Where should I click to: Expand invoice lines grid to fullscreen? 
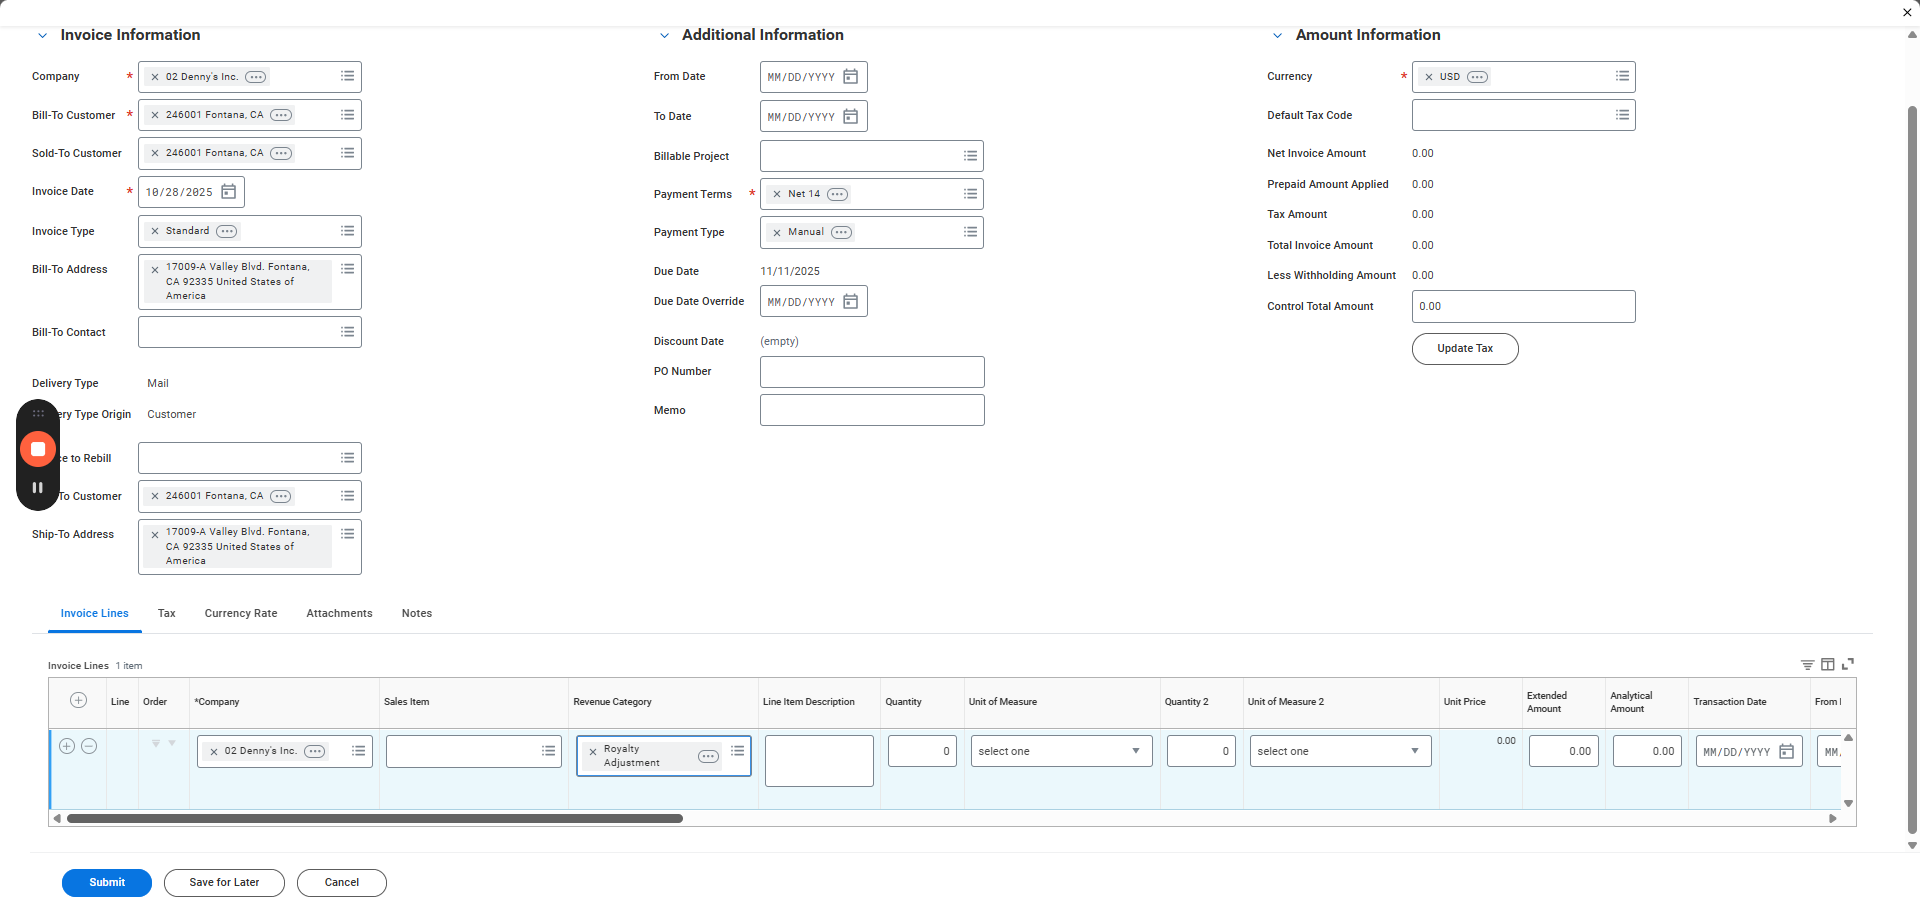pos(1848,664)
